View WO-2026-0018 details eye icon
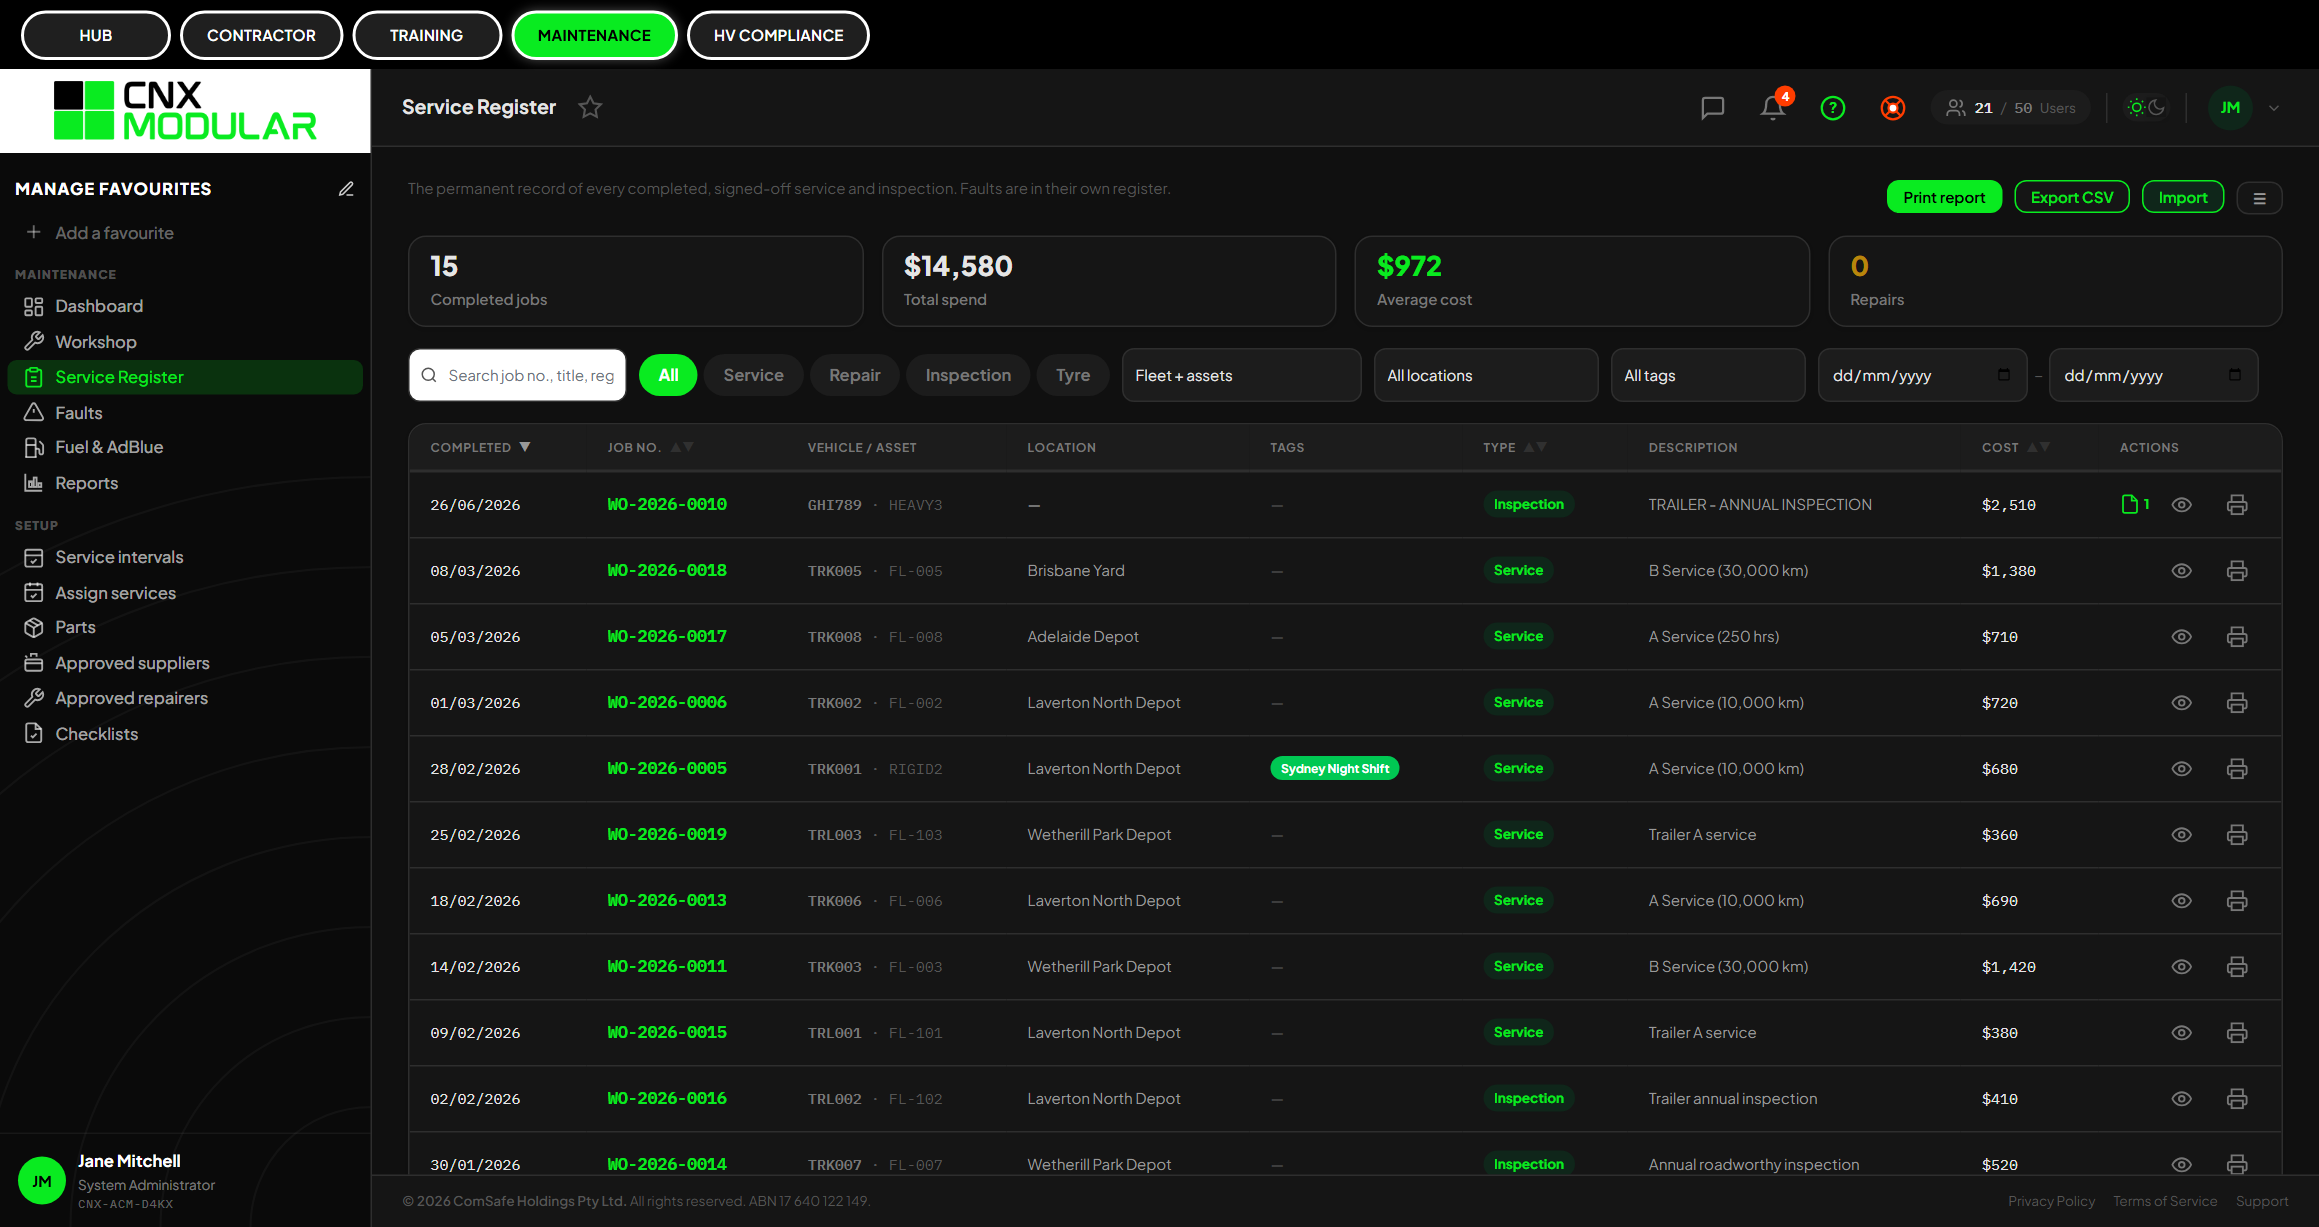 click(2182, 571)
